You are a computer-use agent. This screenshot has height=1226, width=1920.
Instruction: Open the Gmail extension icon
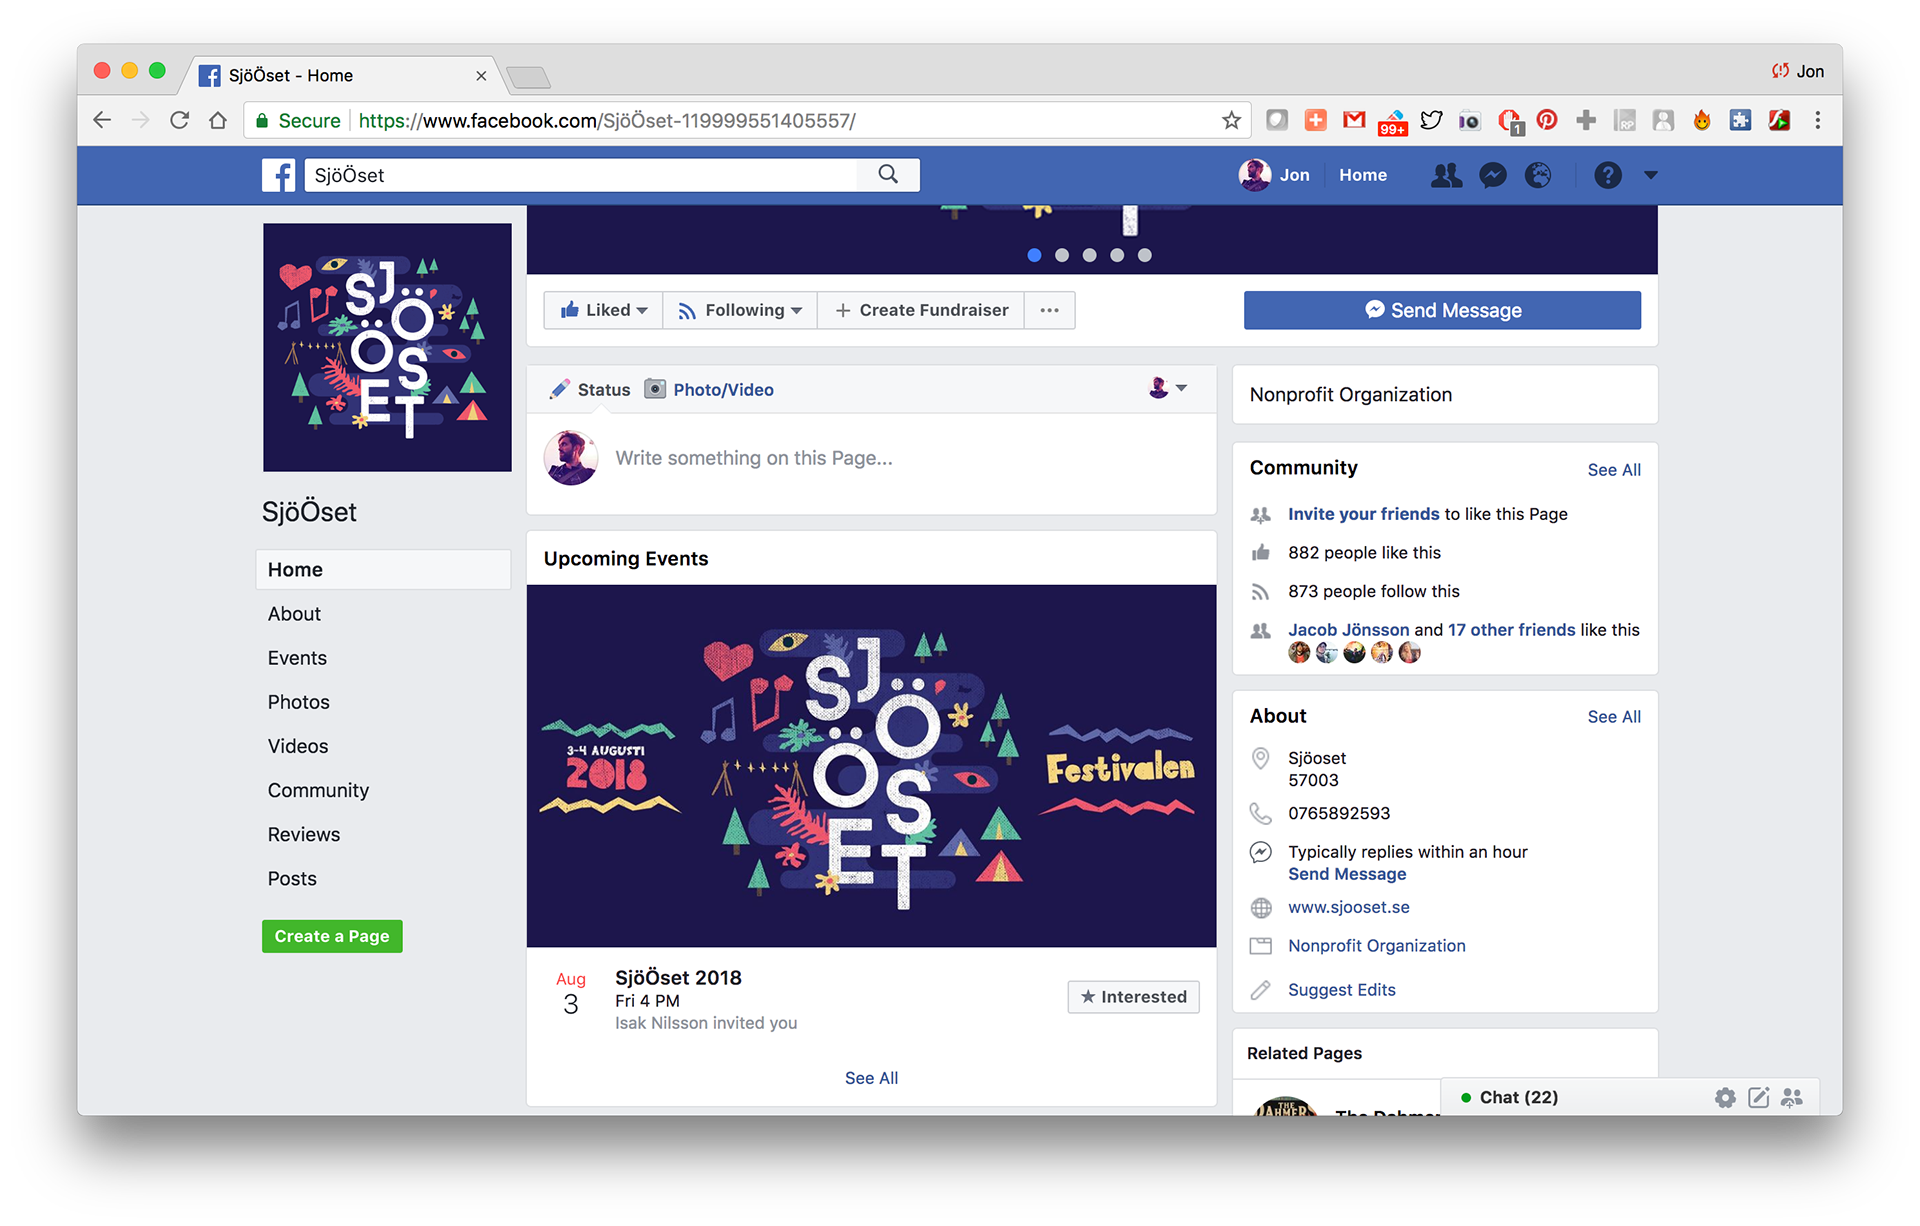(1354, 120)
